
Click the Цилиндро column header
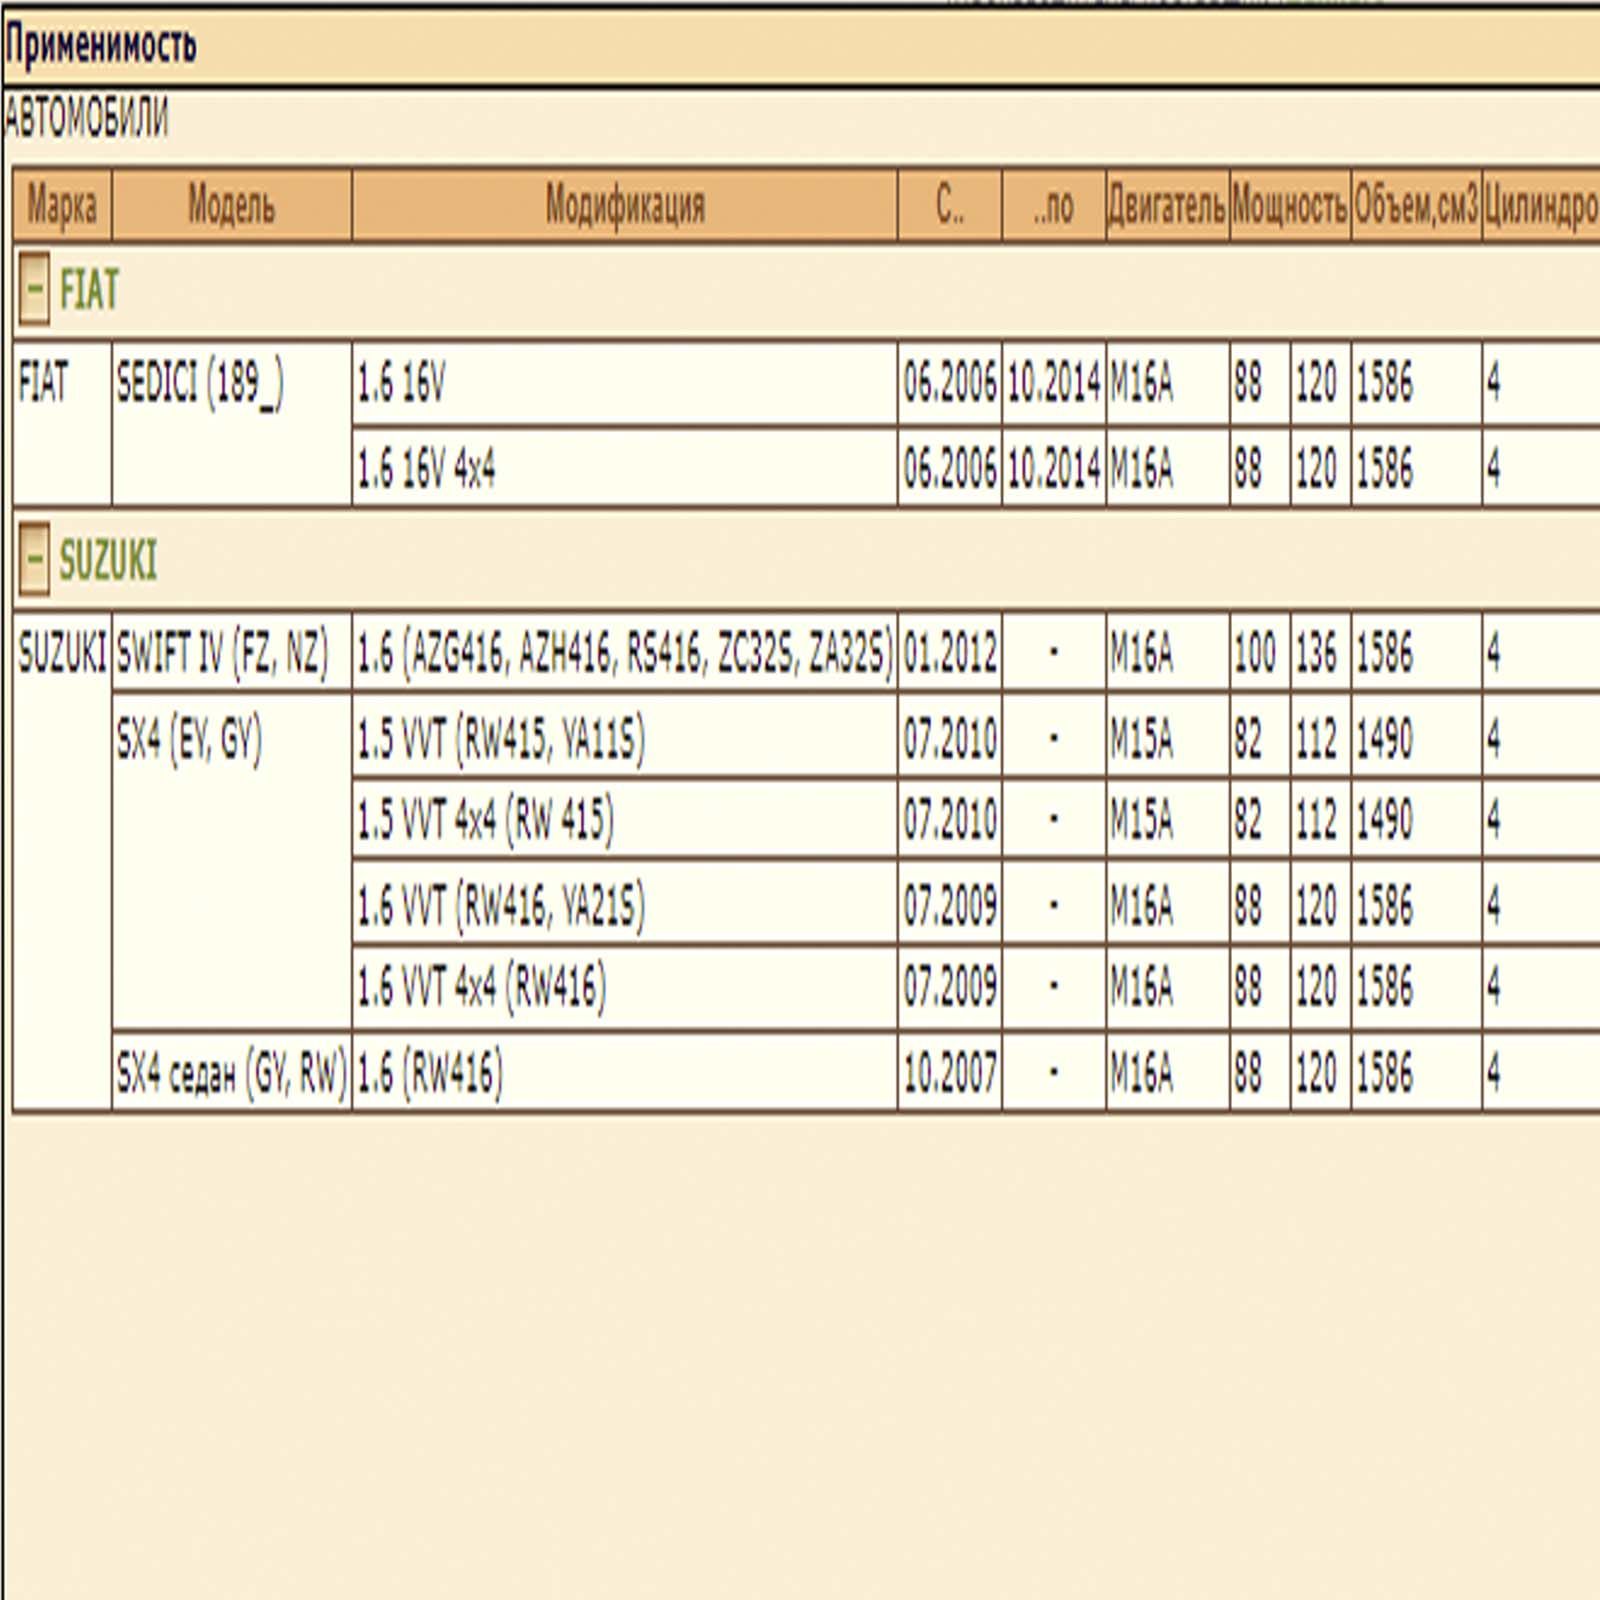(x=1541, y=205)
